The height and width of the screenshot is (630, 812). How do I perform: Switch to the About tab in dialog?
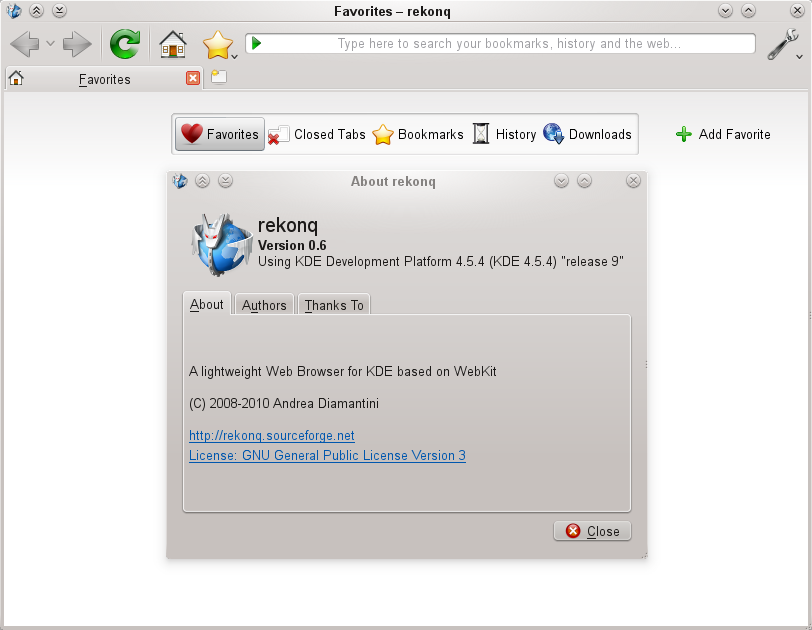click(207, 304)
